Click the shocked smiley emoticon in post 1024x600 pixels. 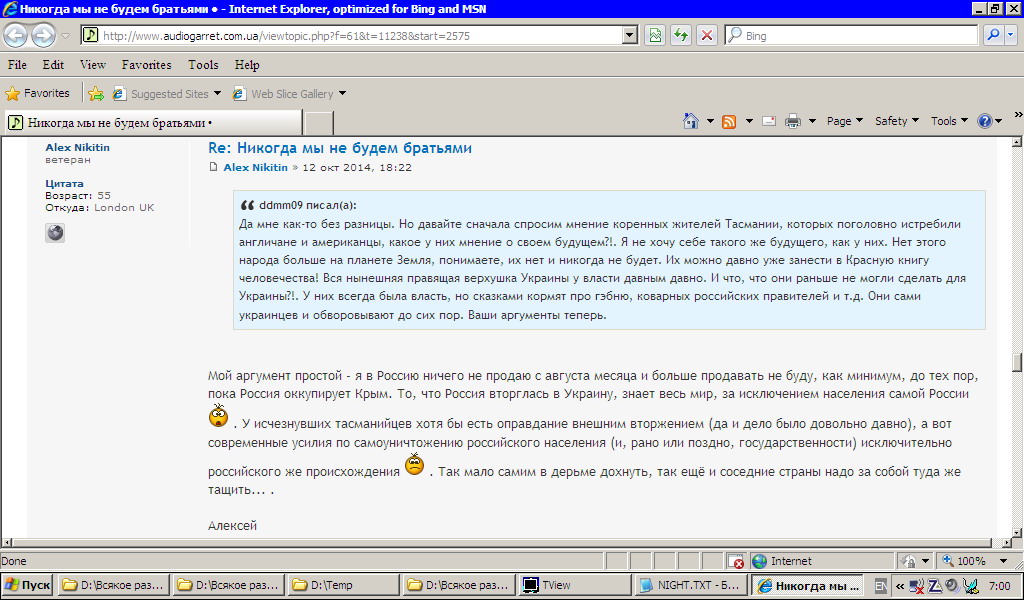coord(218,415)
